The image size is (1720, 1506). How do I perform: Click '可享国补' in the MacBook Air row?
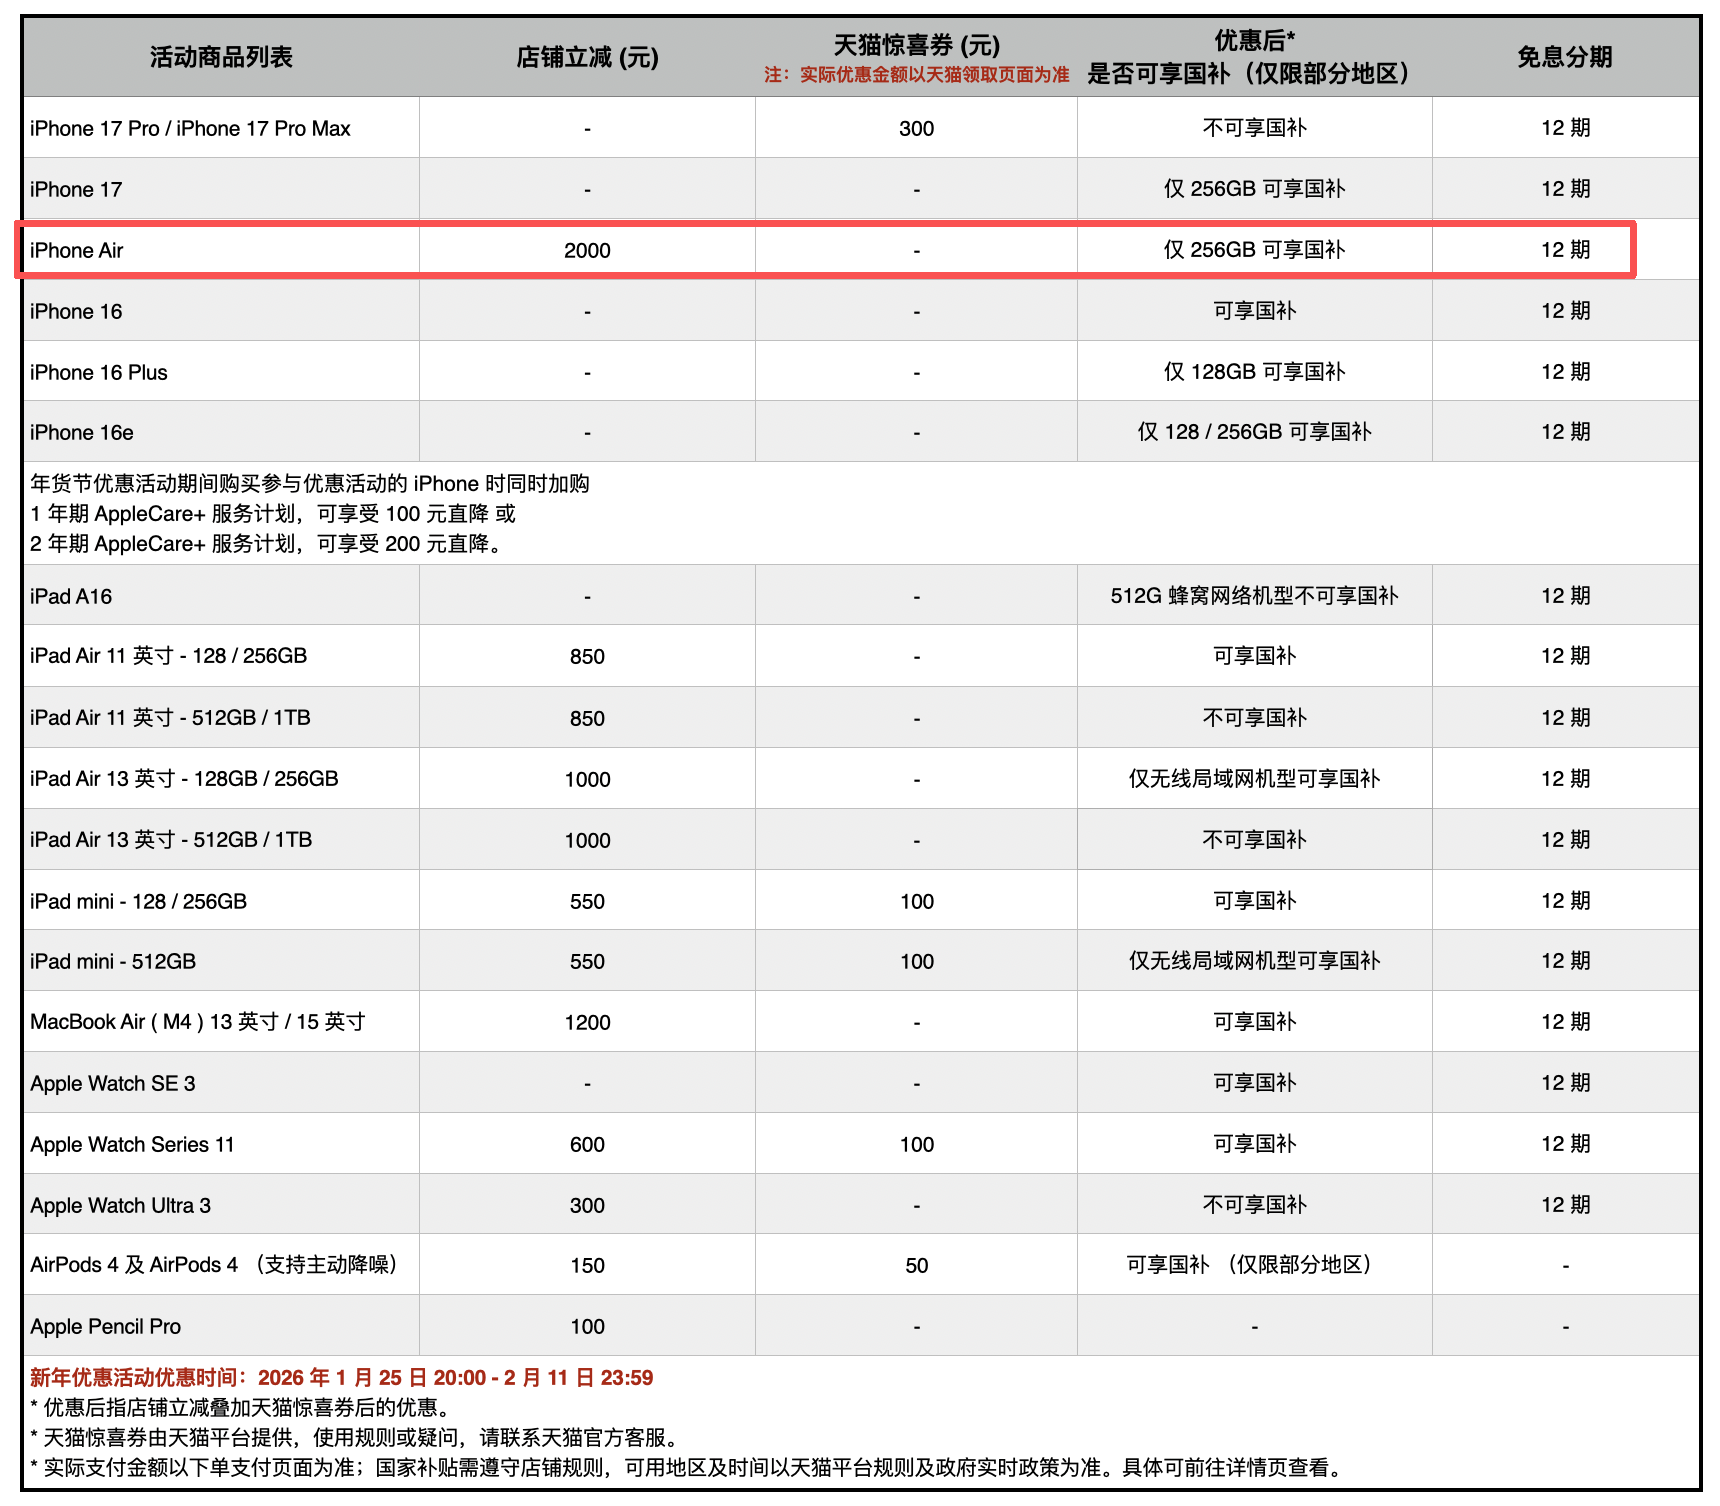1254,1022
